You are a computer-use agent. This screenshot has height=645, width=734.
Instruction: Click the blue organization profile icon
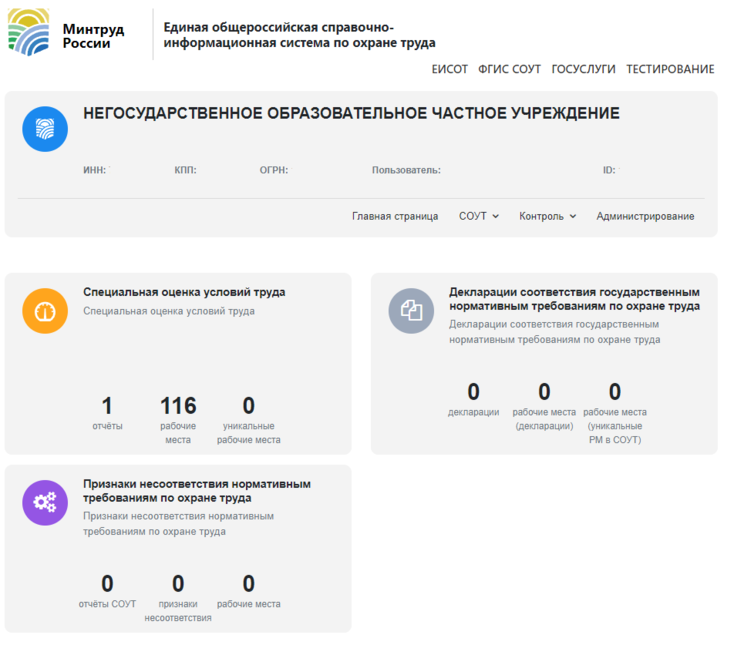(x=45, y=129)
